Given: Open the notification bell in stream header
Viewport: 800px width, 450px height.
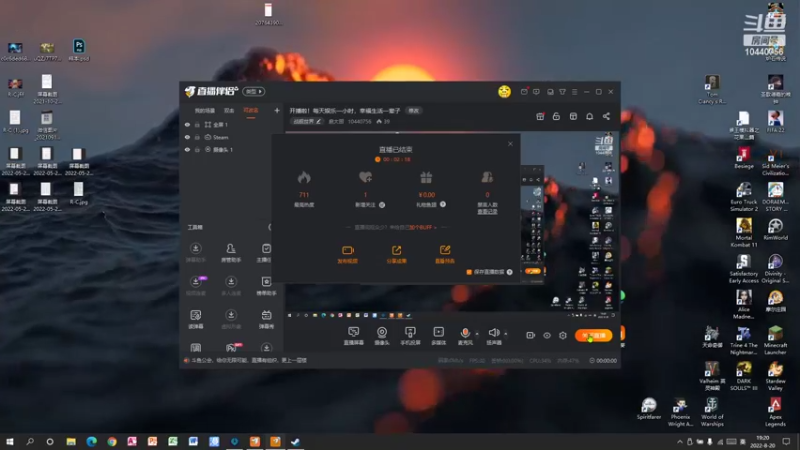Looking at the screenshot, I should 589,116.
